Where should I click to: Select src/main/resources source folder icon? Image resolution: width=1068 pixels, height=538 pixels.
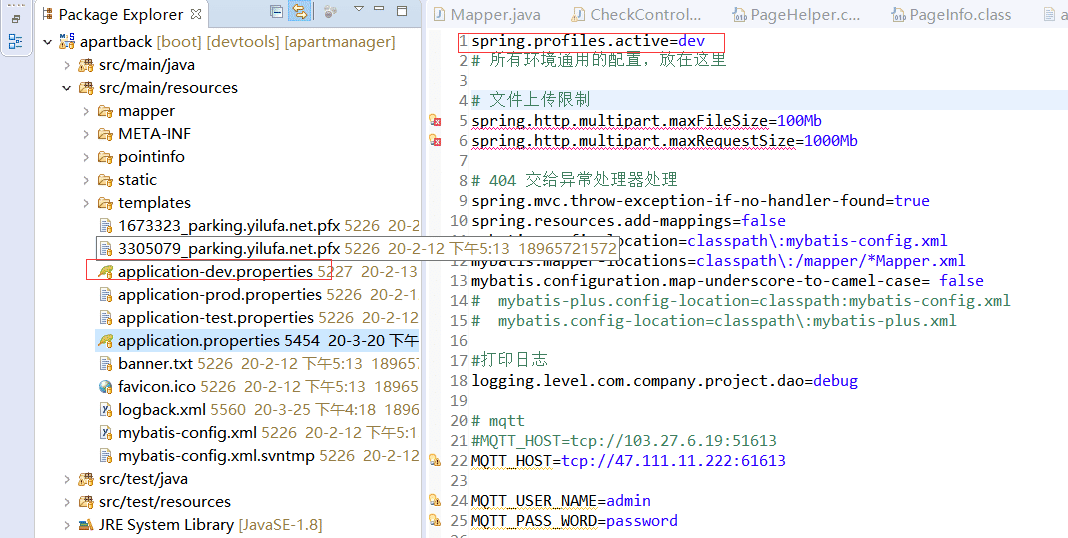click(x=86, y=88)
